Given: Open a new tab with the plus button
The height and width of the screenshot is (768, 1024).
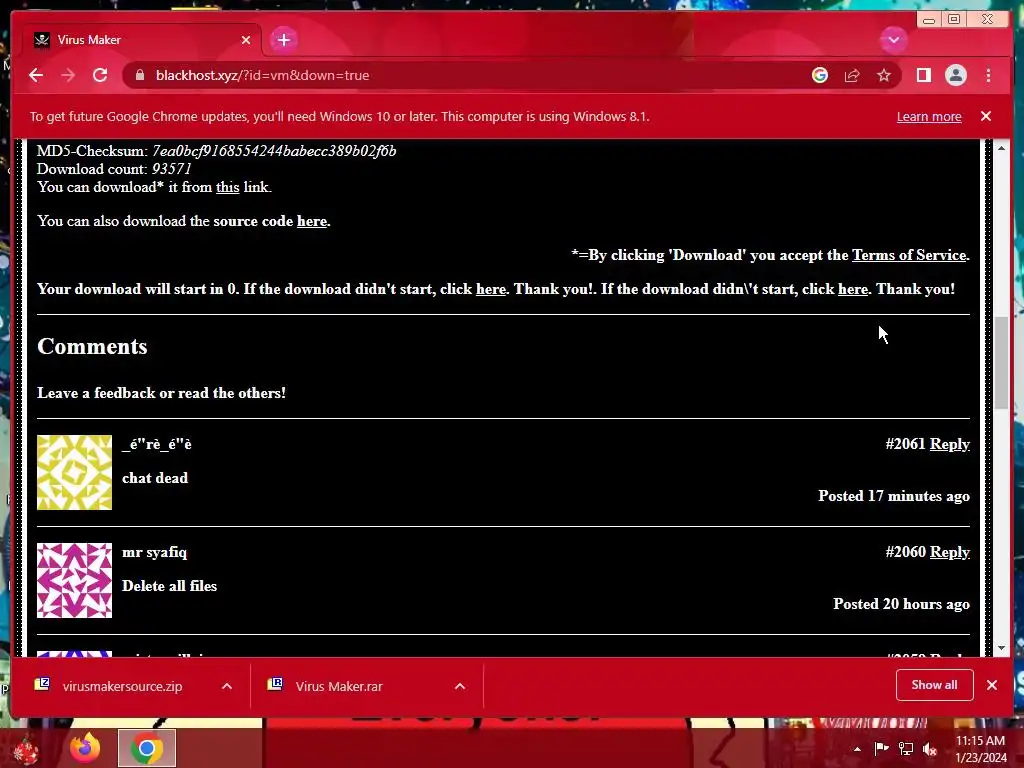Looking at the screenshot, I should point(283,40).
